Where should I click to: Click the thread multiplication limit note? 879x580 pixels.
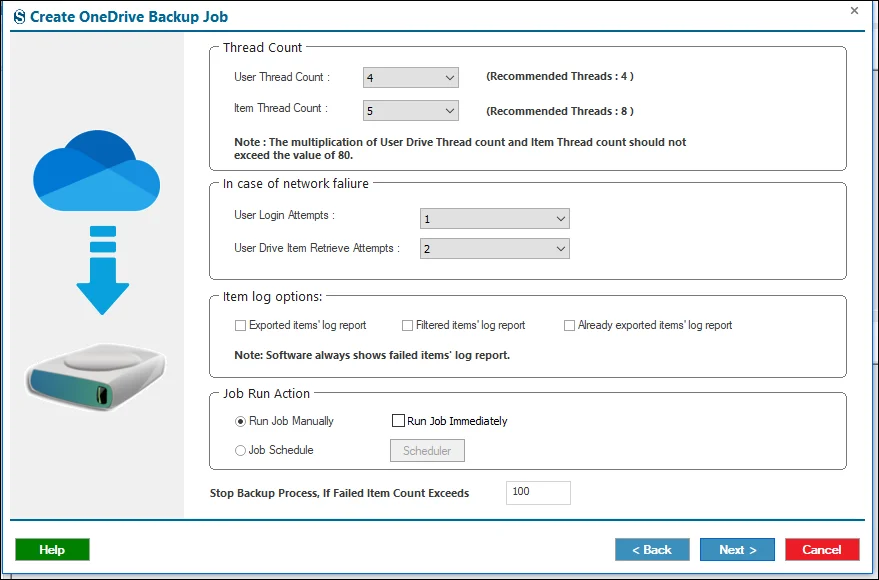click(460, 149)
